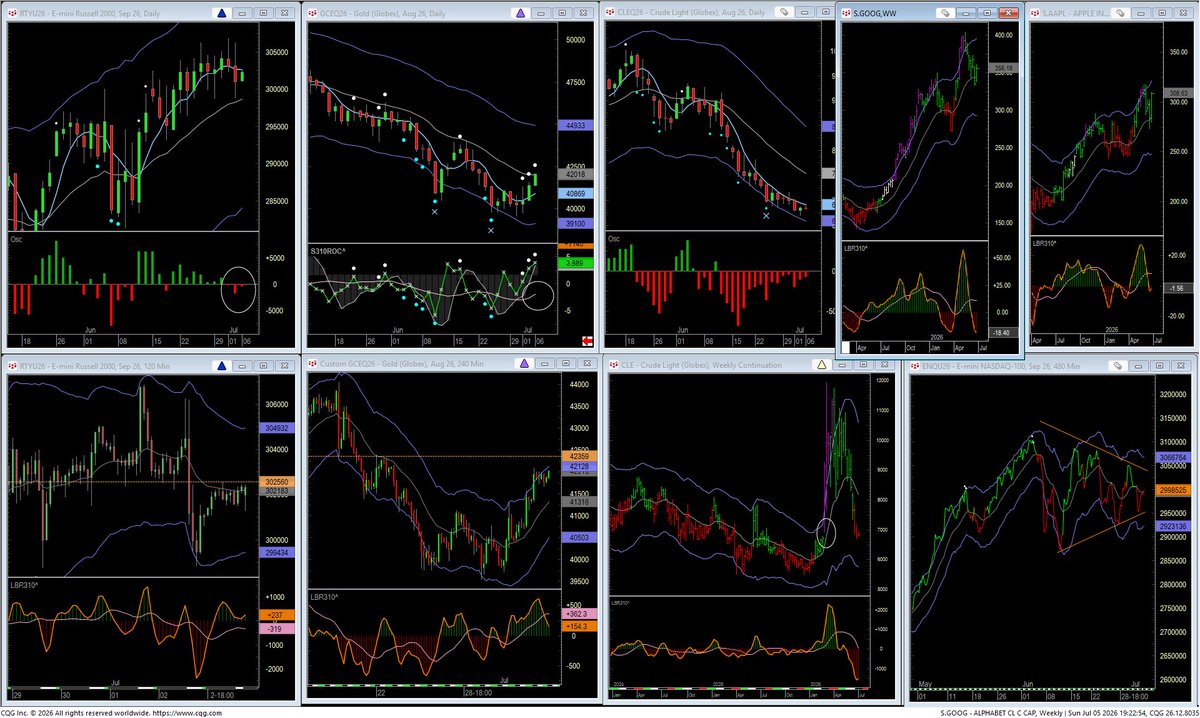1200x718 pixels.
Task: Click the 2923136 band label on ENQU26 chart
Action: (x=1171, y=526)
